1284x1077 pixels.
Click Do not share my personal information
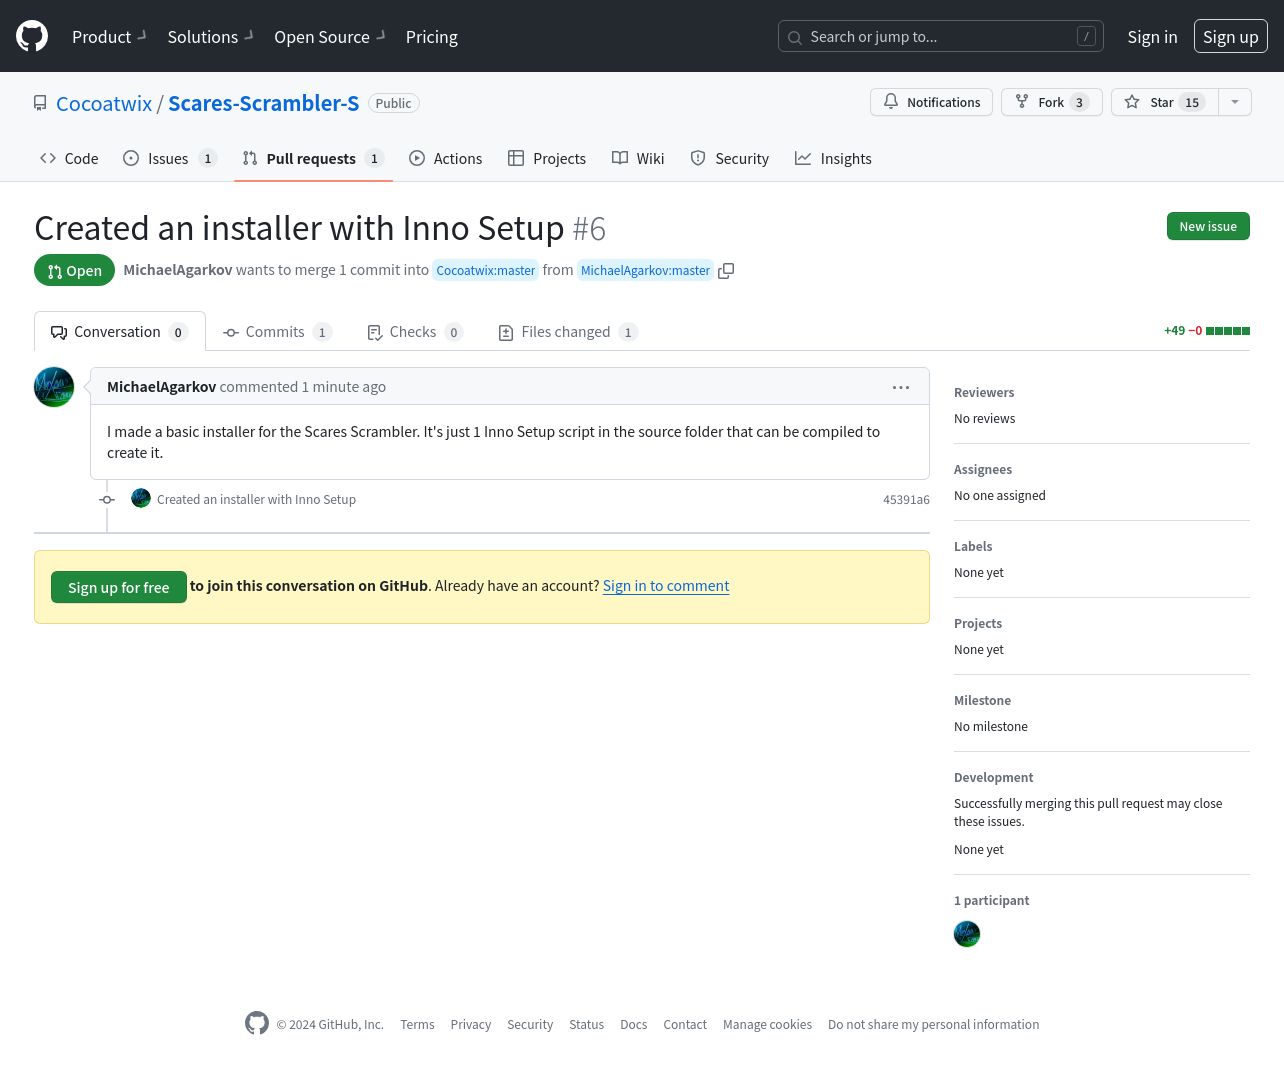[933, 1025]
